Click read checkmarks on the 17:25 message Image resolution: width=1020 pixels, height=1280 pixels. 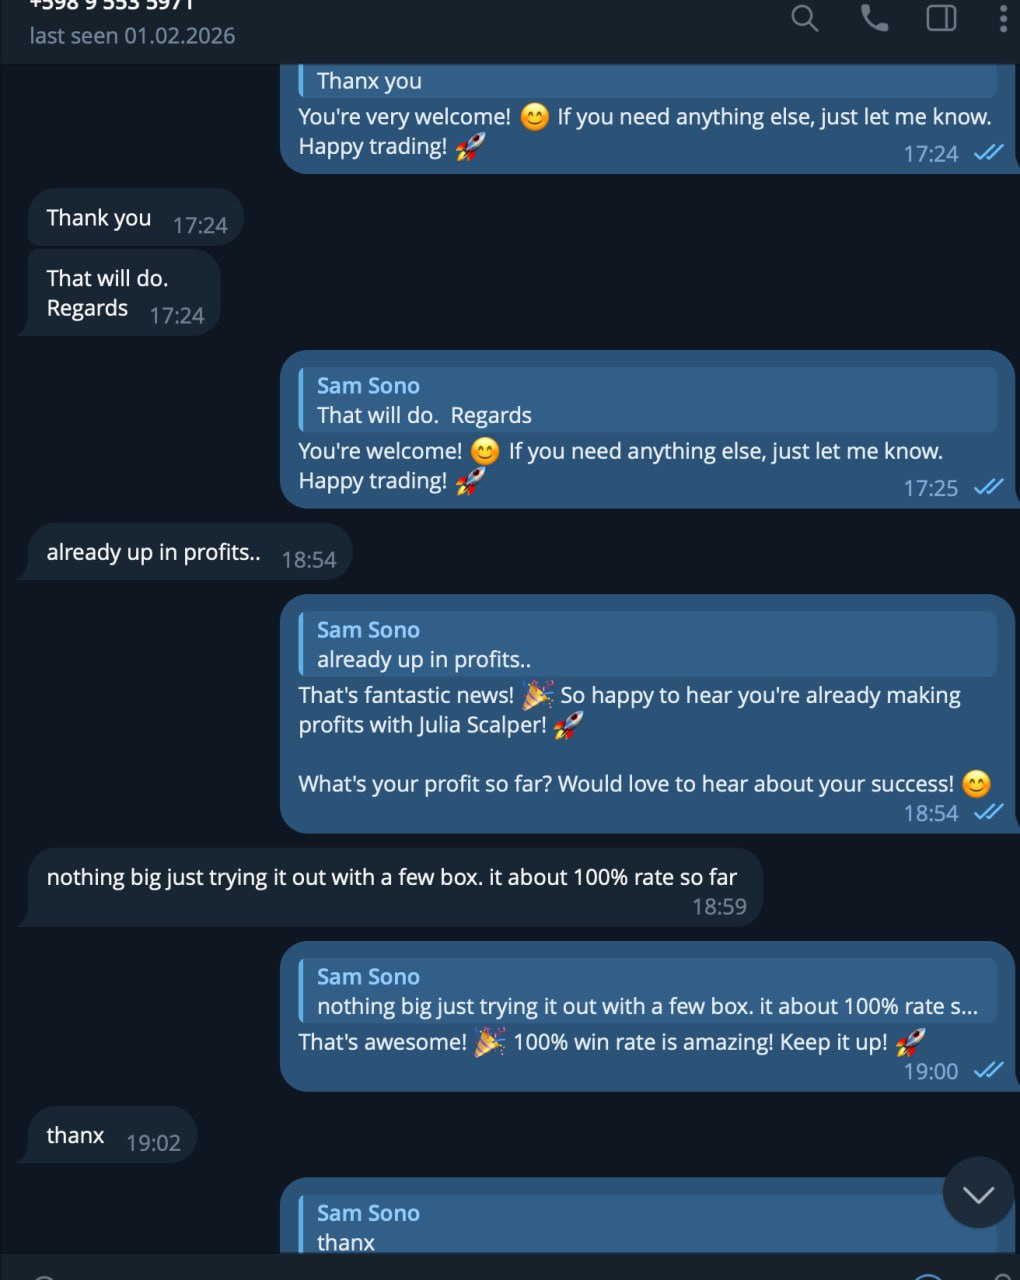pyautogui.click(x=988, y=487)
